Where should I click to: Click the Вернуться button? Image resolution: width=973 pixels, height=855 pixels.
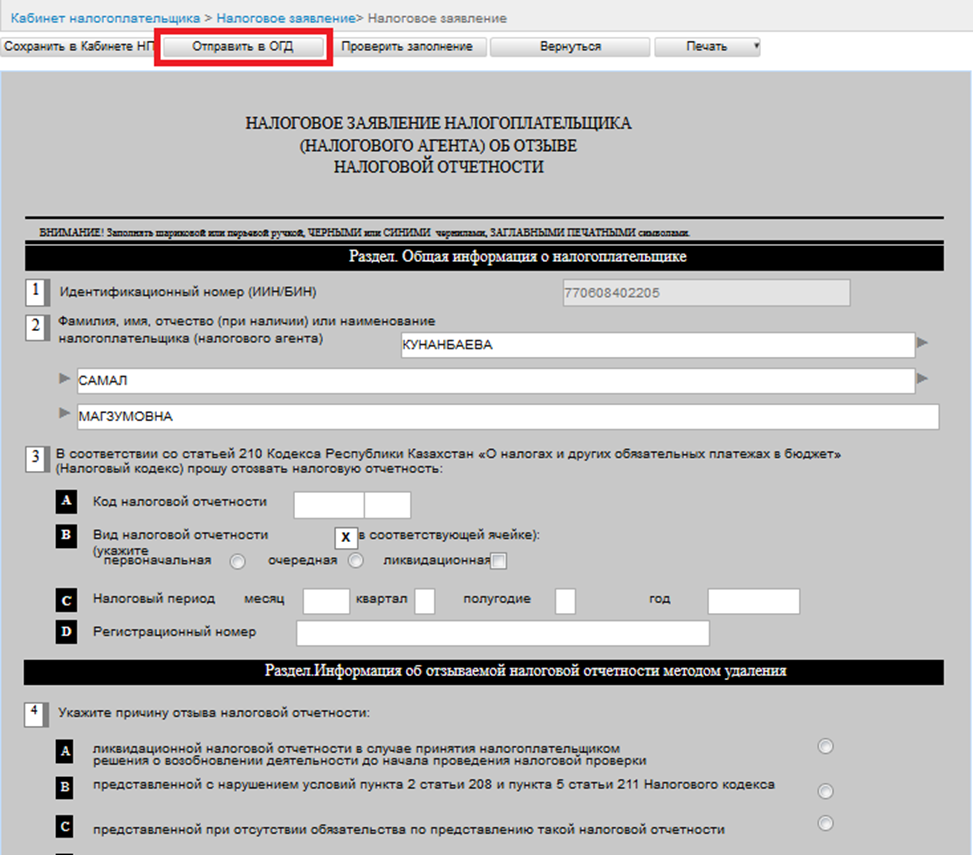point(570,47)
